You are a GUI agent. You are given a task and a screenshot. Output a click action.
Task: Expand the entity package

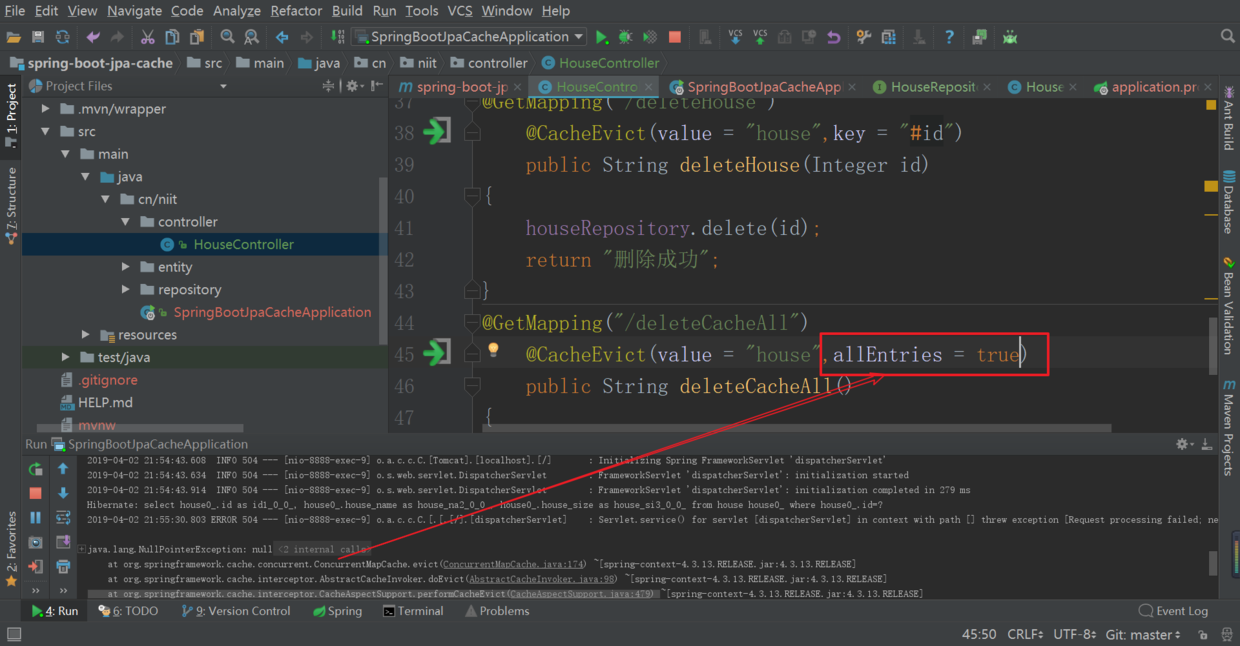tap(125, 267)
